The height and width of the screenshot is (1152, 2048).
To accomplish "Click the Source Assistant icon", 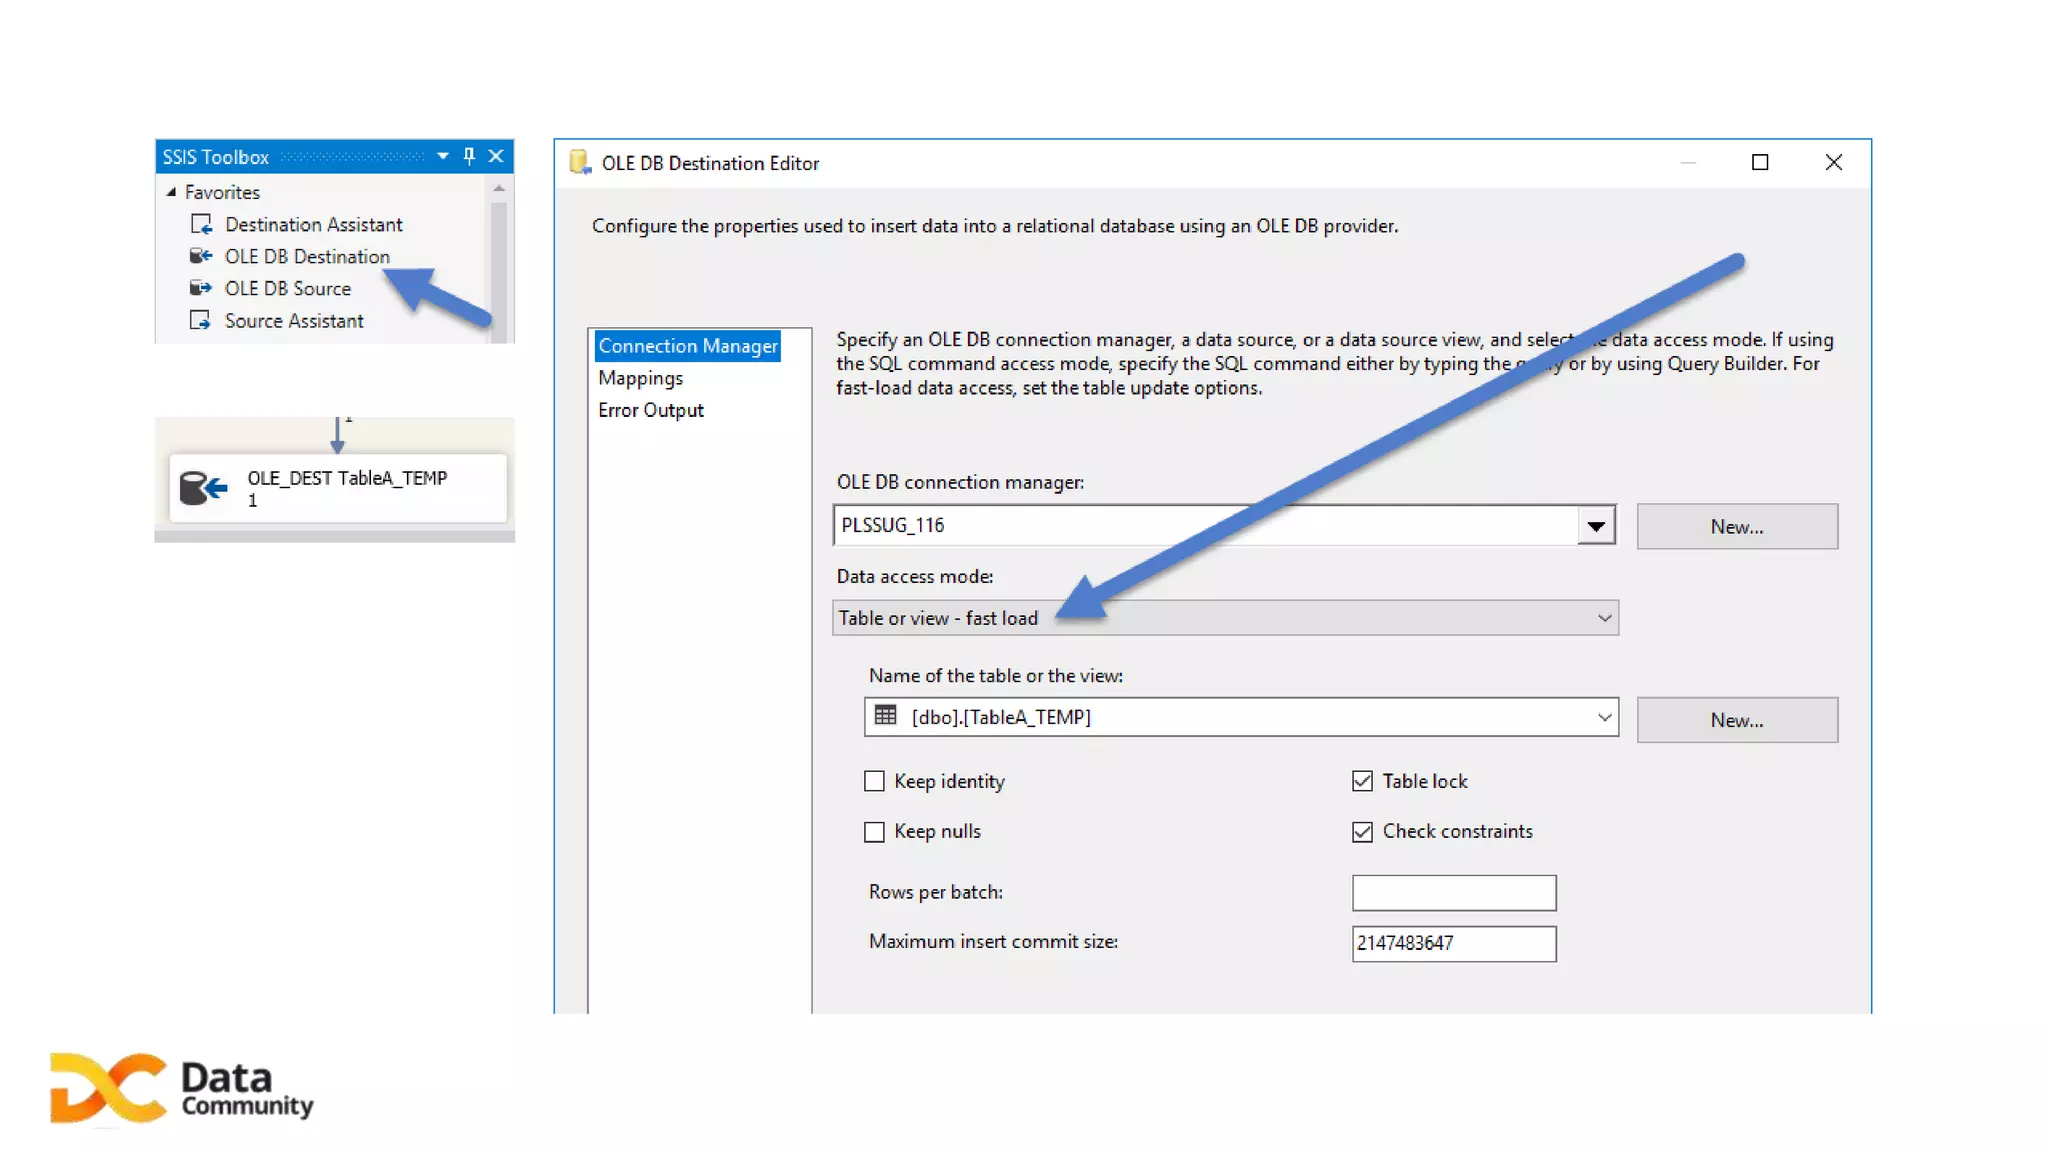I will [x=201, y=320].
